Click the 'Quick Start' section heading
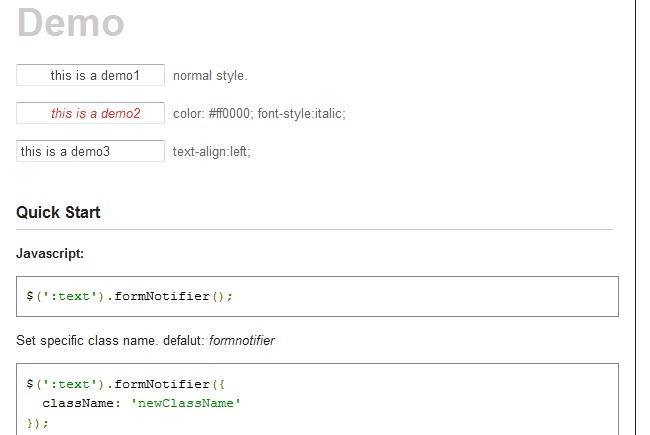This screenshot has width=650, height=435. coord(58,212)
